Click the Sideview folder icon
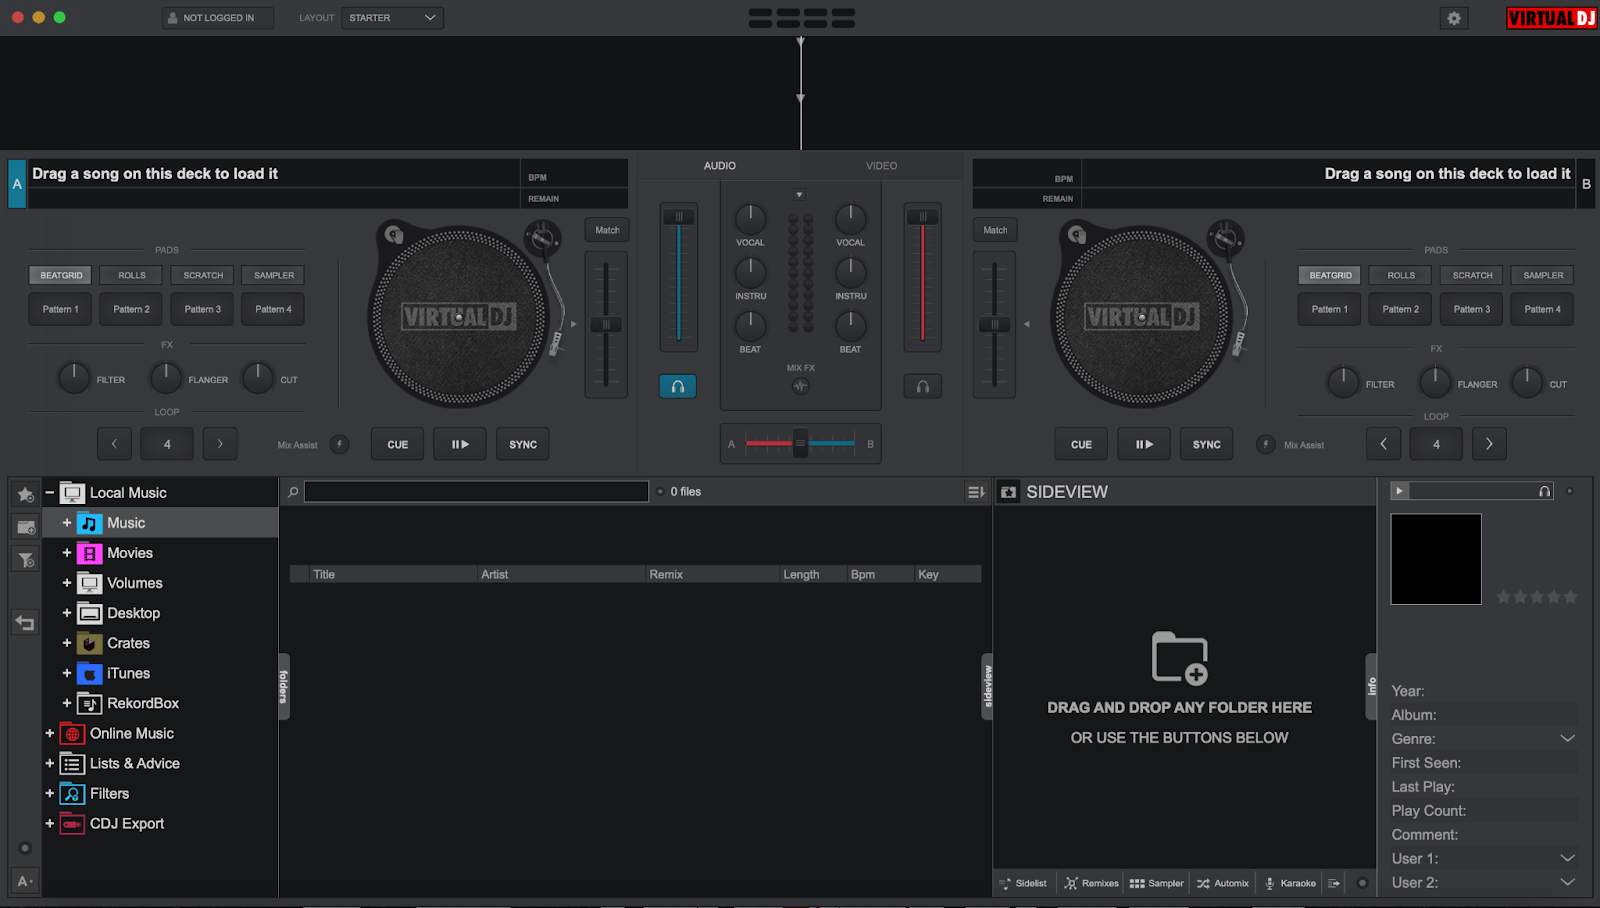 coord(1009,492)
